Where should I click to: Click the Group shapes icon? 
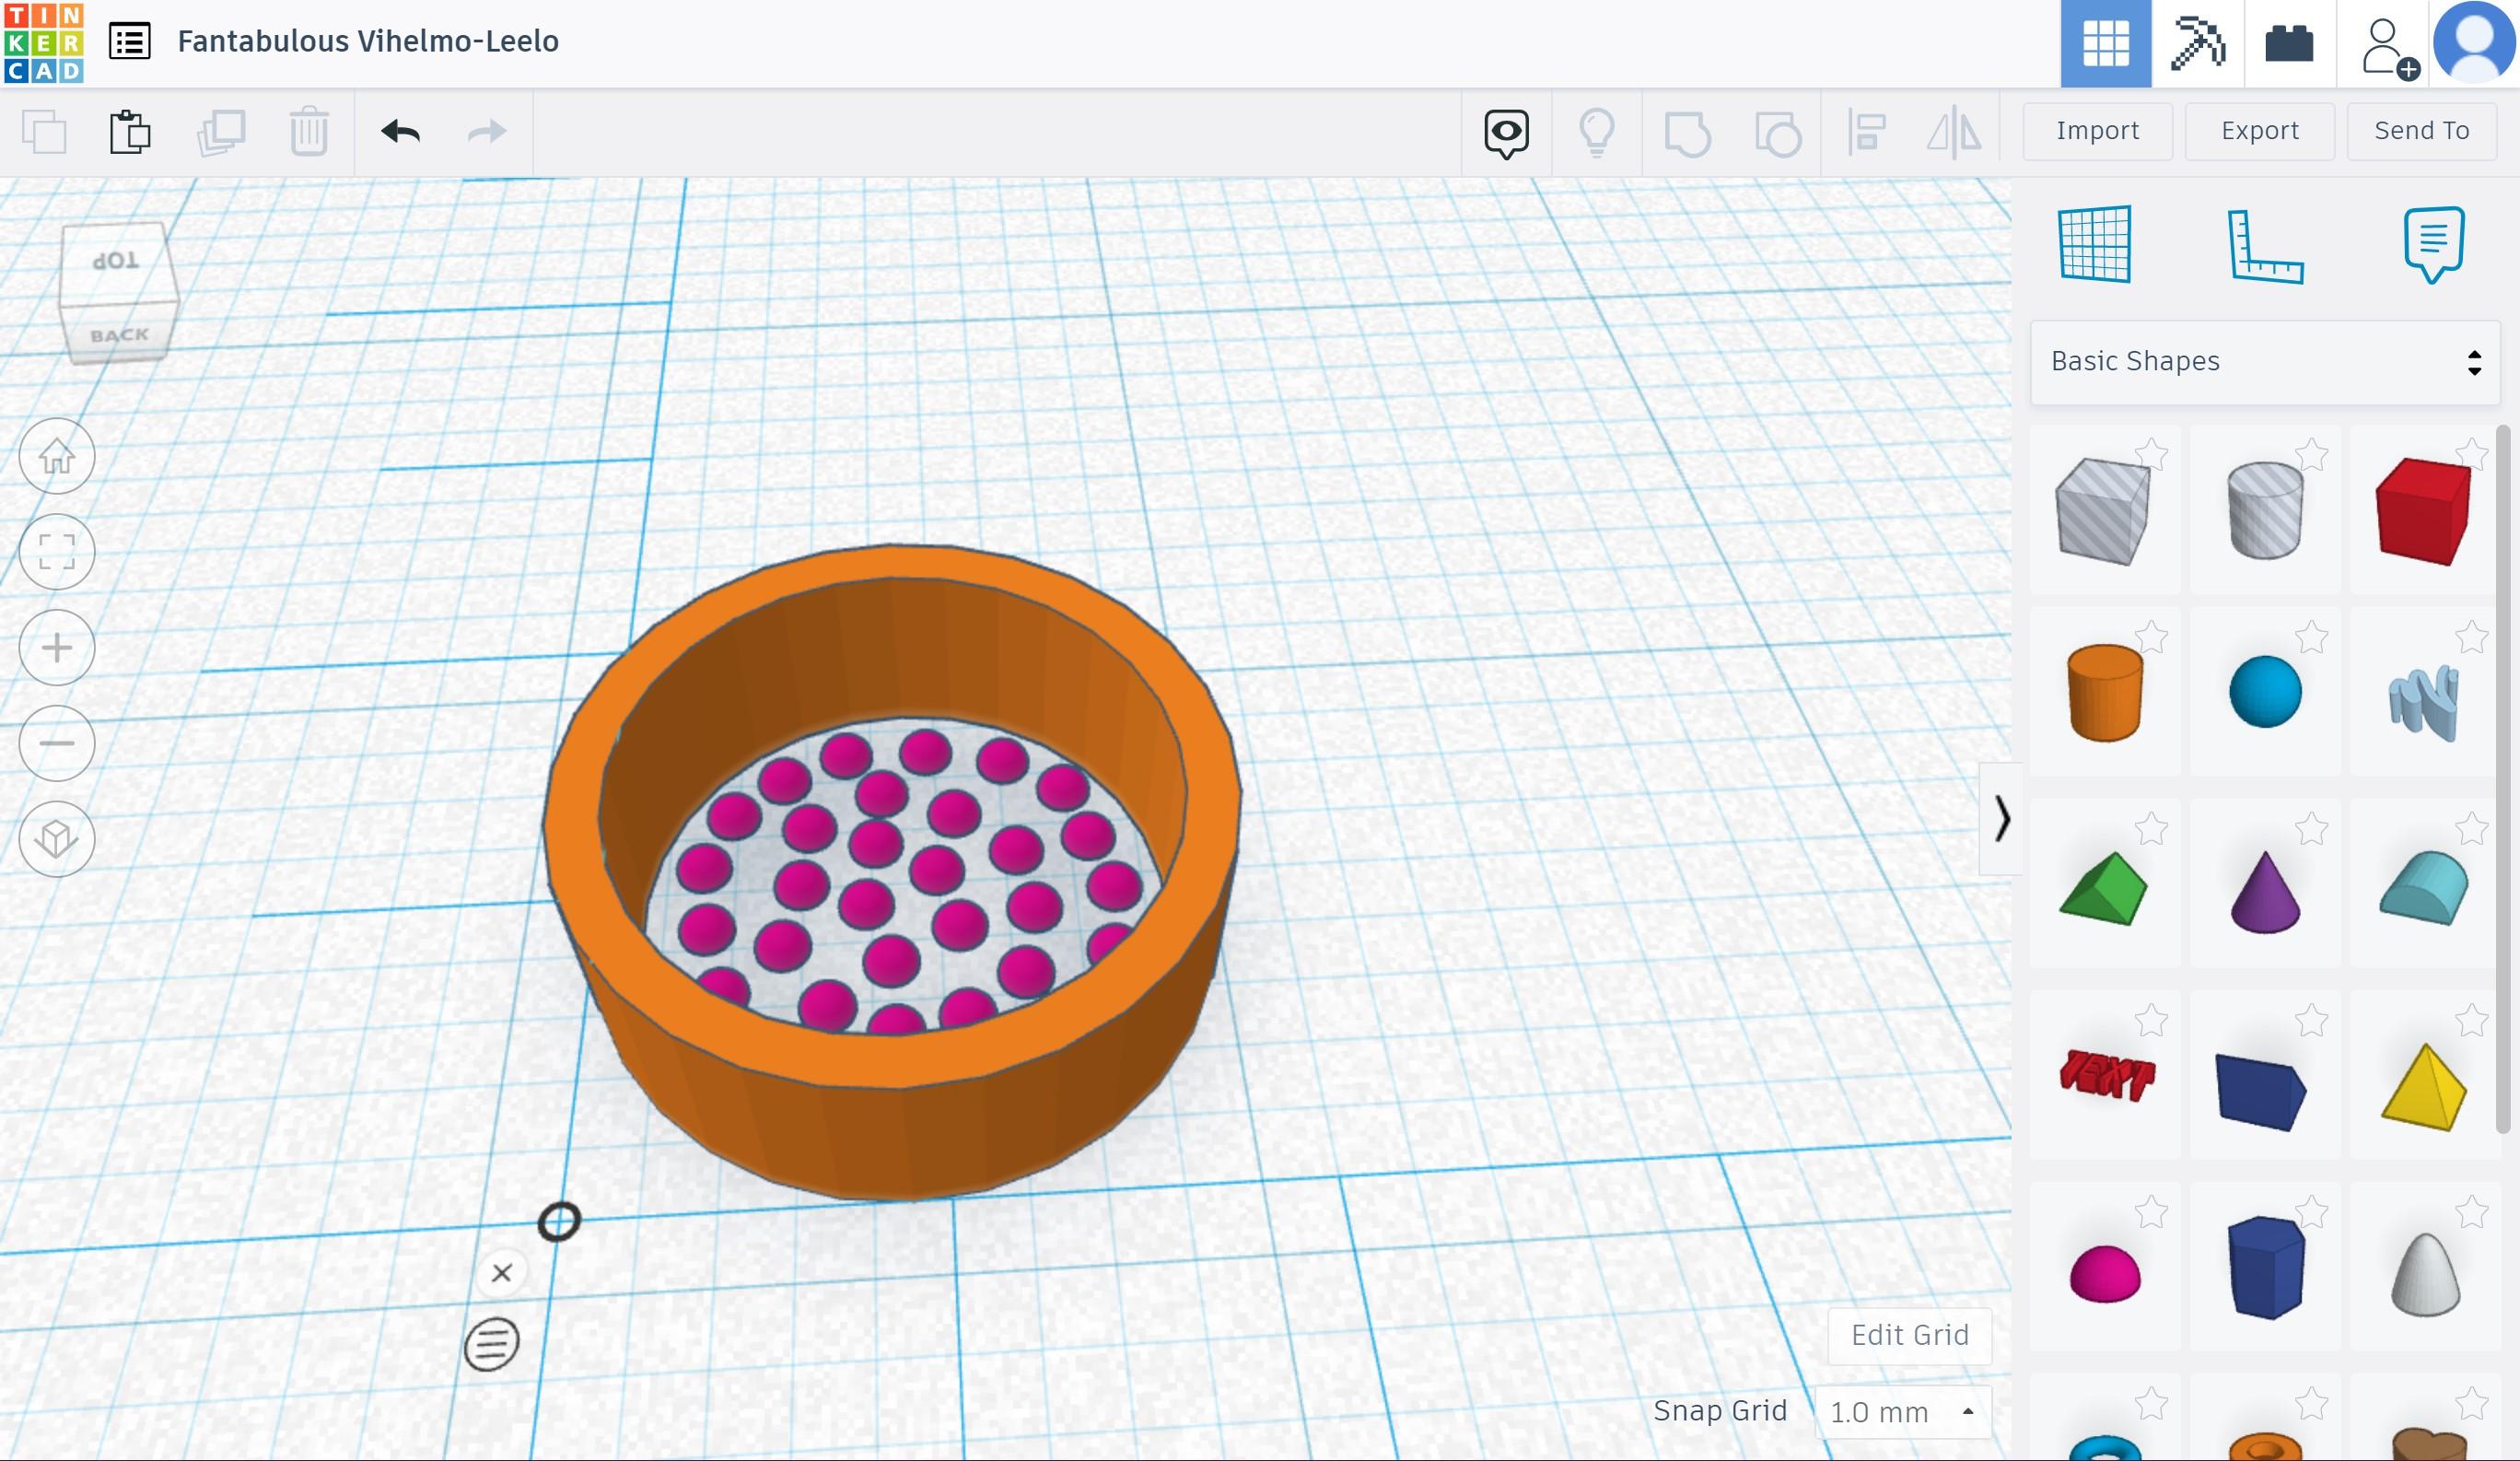[1687, 133]
